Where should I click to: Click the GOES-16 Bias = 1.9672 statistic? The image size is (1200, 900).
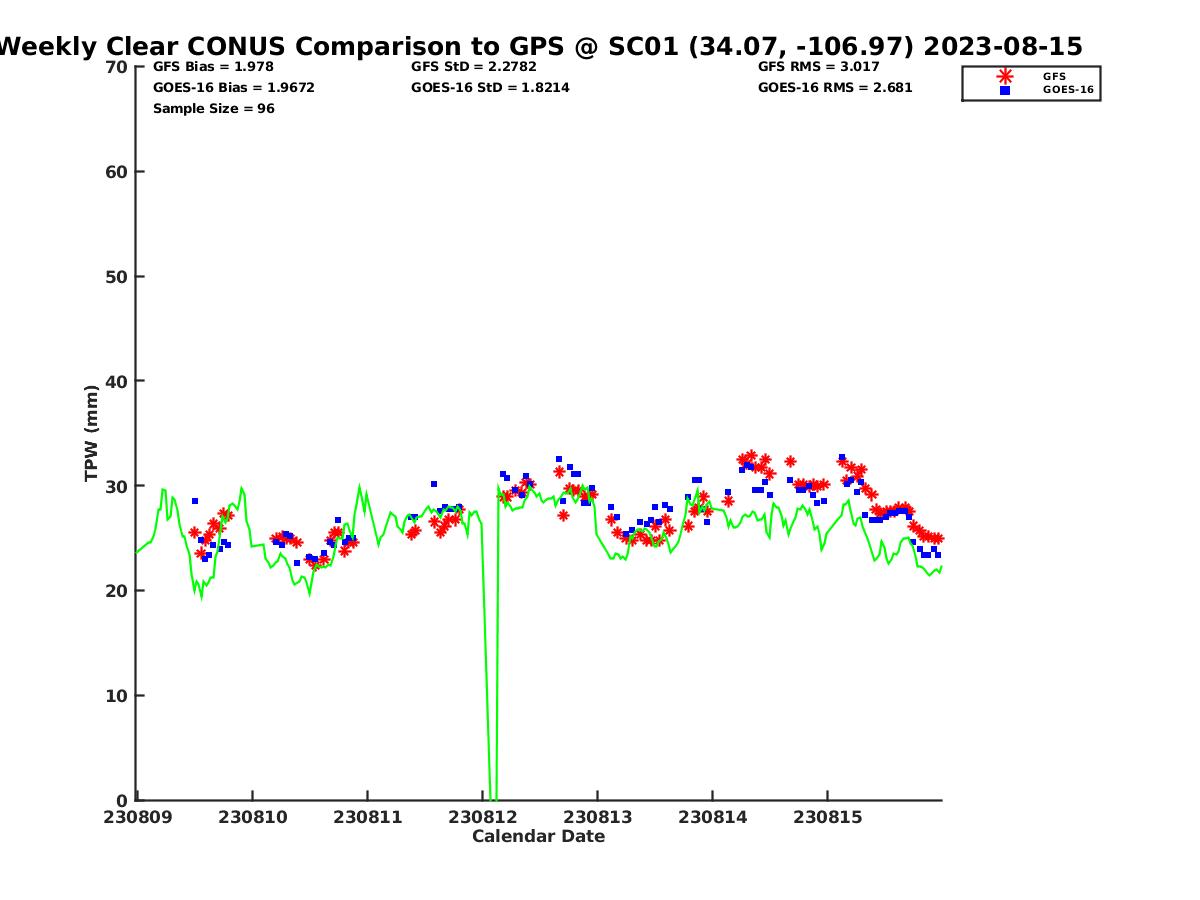pyautogui.click(x=233, y=88)
